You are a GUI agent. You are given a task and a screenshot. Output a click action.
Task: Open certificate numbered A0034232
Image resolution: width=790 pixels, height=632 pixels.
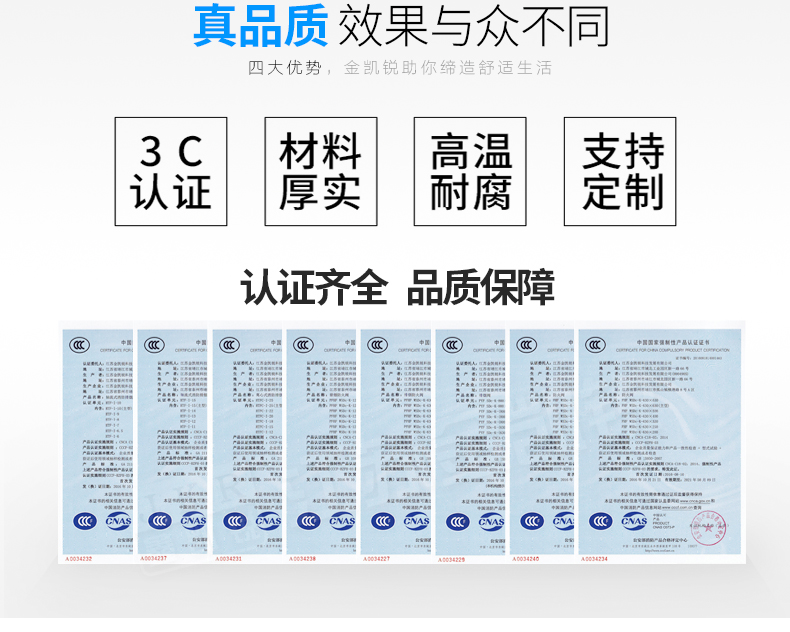pos(97,440)
